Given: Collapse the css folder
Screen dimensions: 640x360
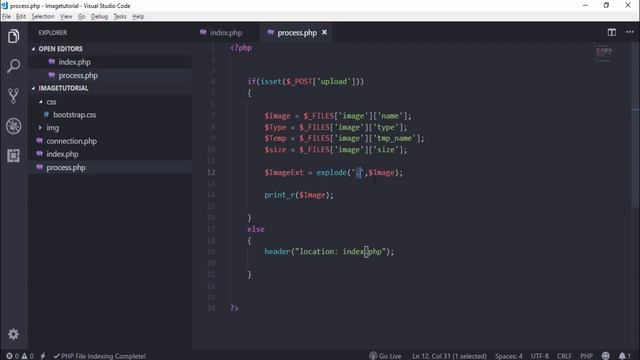Looking at the screenshot, I should 51,102.
